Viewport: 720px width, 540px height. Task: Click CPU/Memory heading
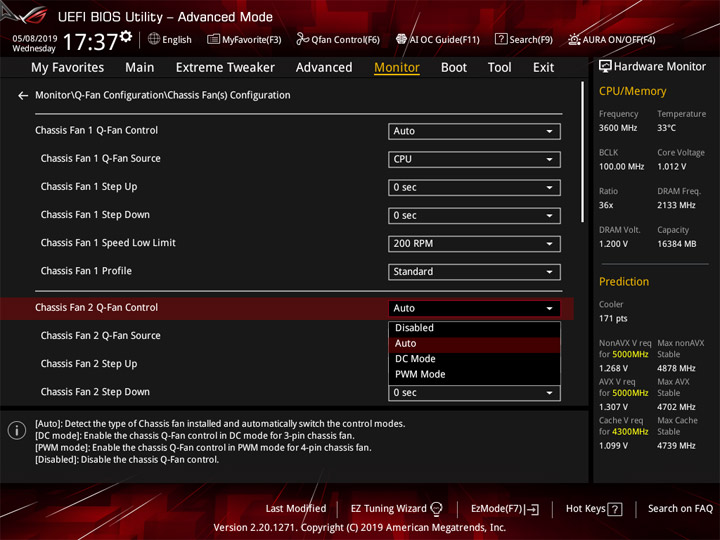point(632,91)
